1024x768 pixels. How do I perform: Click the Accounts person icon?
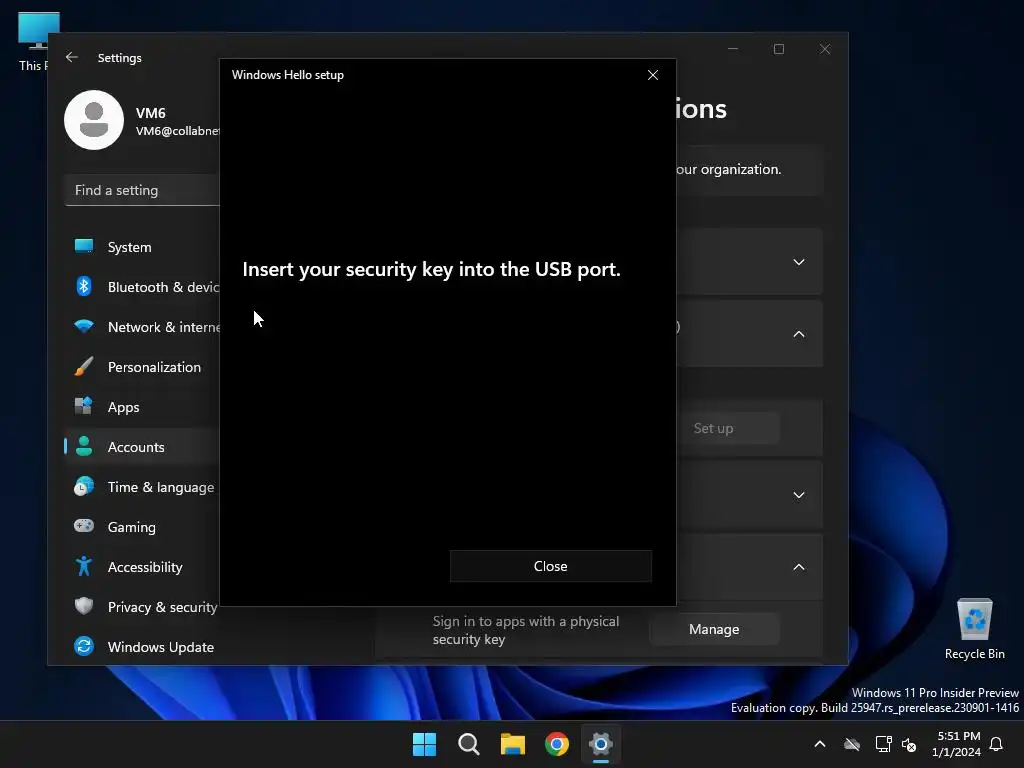(x=84, y=446)
